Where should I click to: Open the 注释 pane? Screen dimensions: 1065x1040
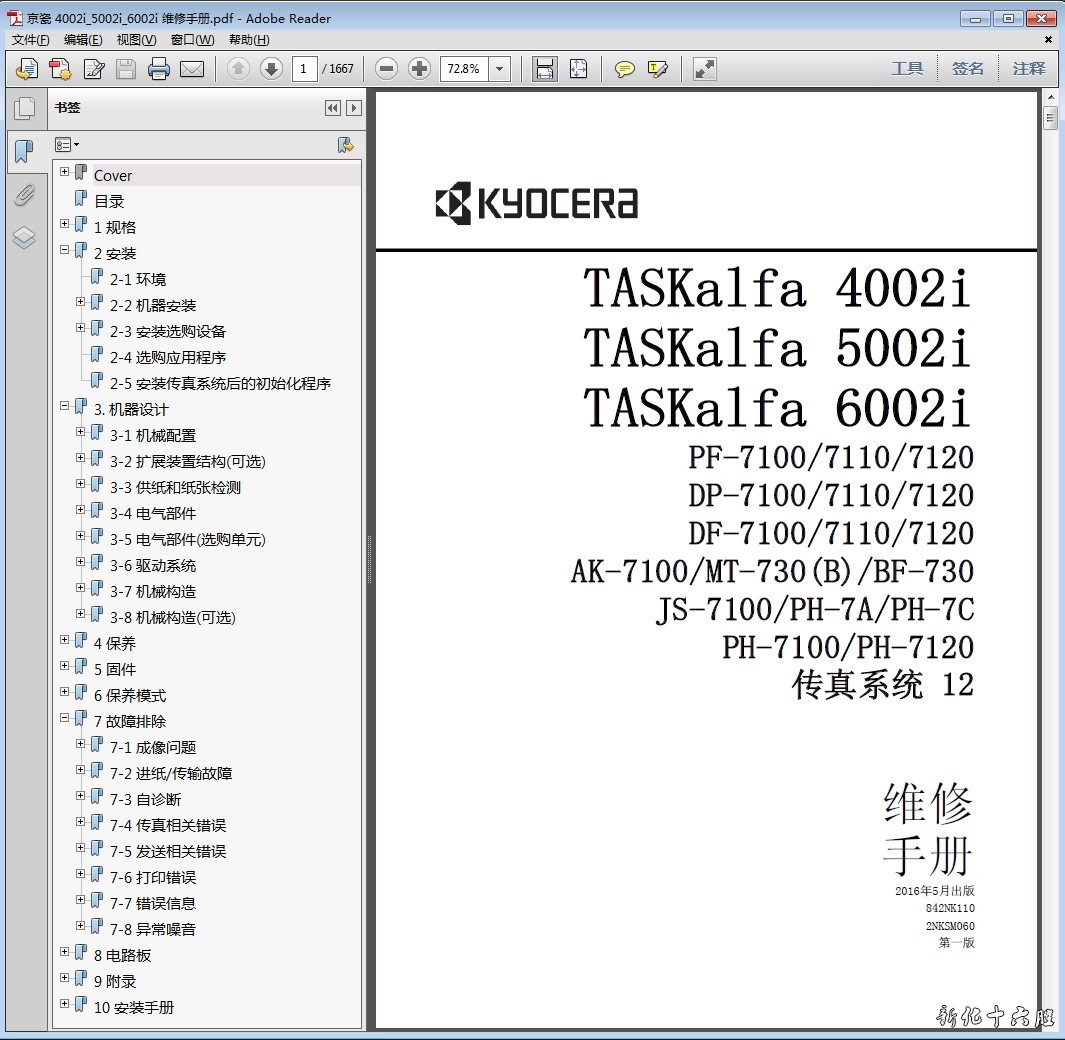pyautogui.click(x=1028, y=69)
